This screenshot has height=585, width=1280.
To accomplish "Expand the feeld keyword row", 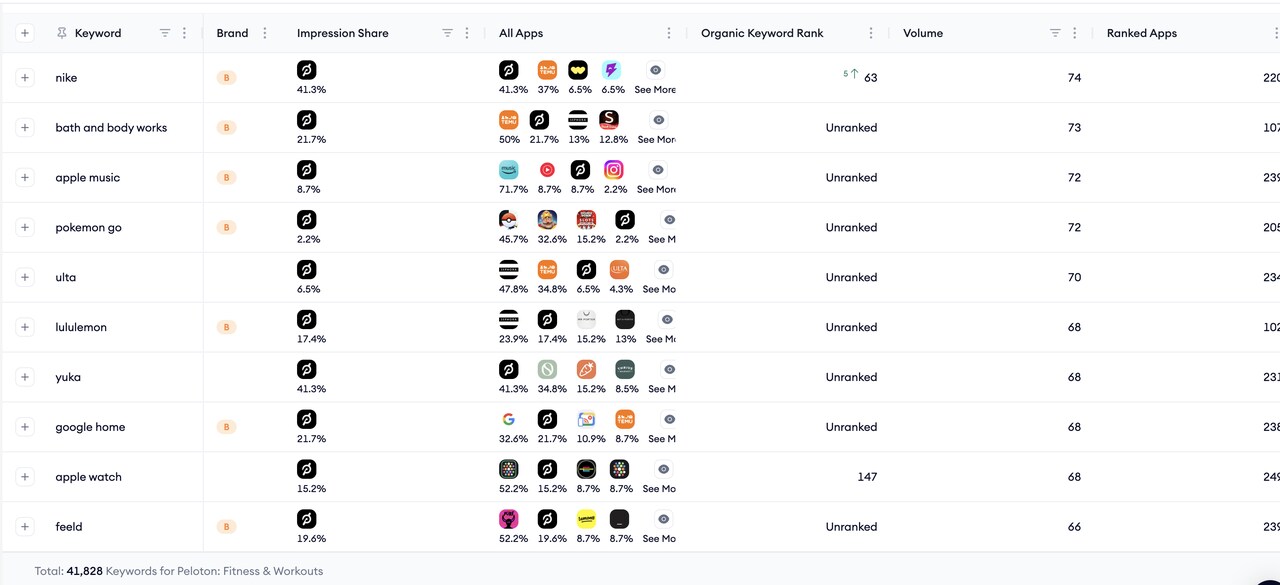I will click(25, 527).
